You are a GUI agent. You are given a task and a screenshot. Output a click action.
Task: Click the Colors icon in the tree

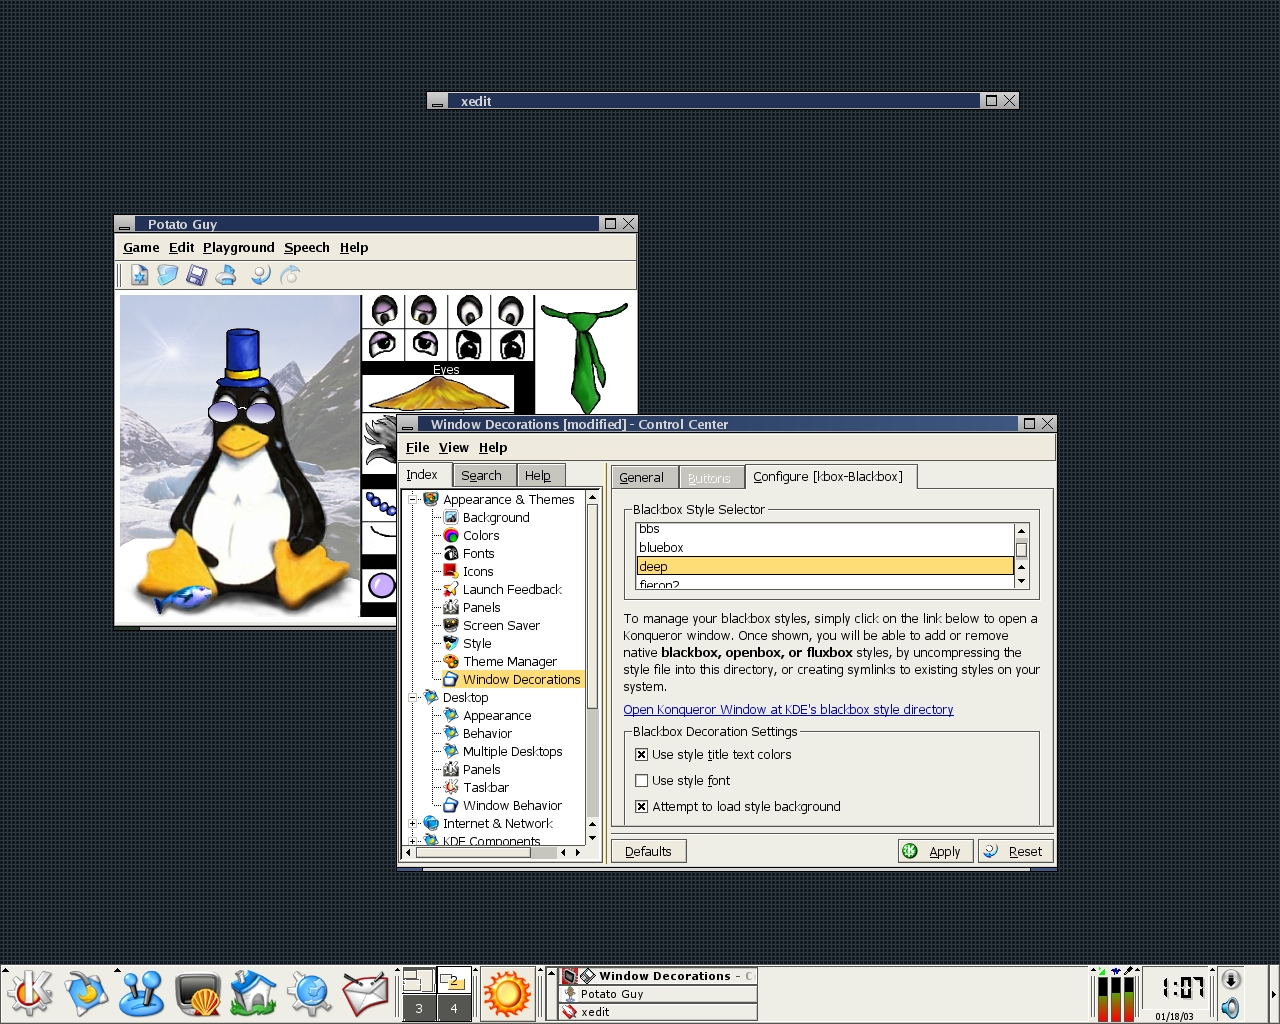tap(451, 536)
